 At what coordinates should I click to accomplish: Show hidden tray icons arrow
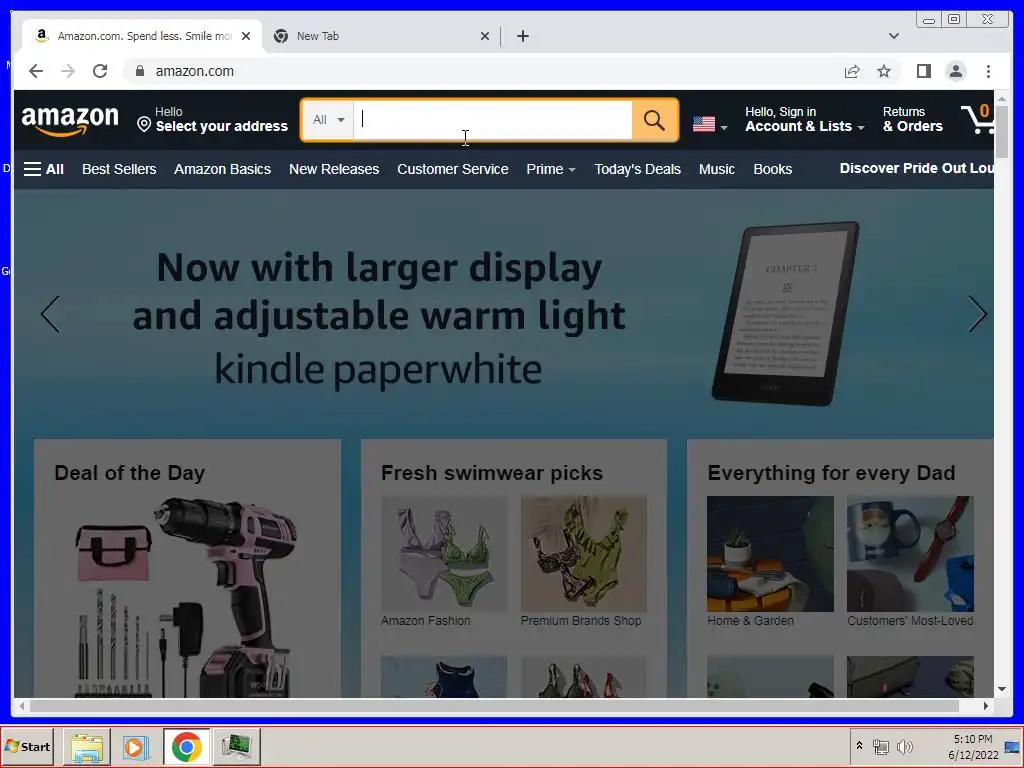click(859, 746)
